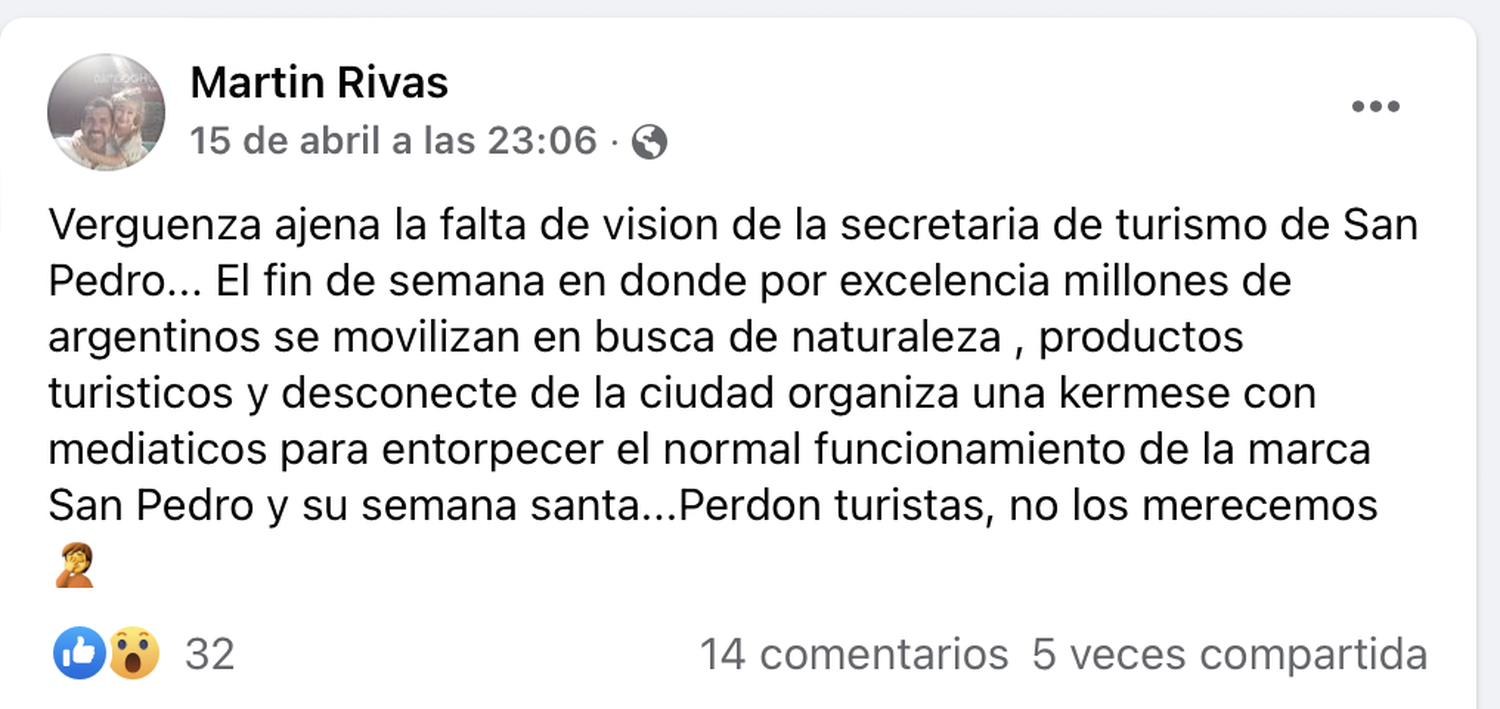Open the post timestamp 15 de abril
Image resolution: width=1500 pixels, height=709 pixels.
393,141
